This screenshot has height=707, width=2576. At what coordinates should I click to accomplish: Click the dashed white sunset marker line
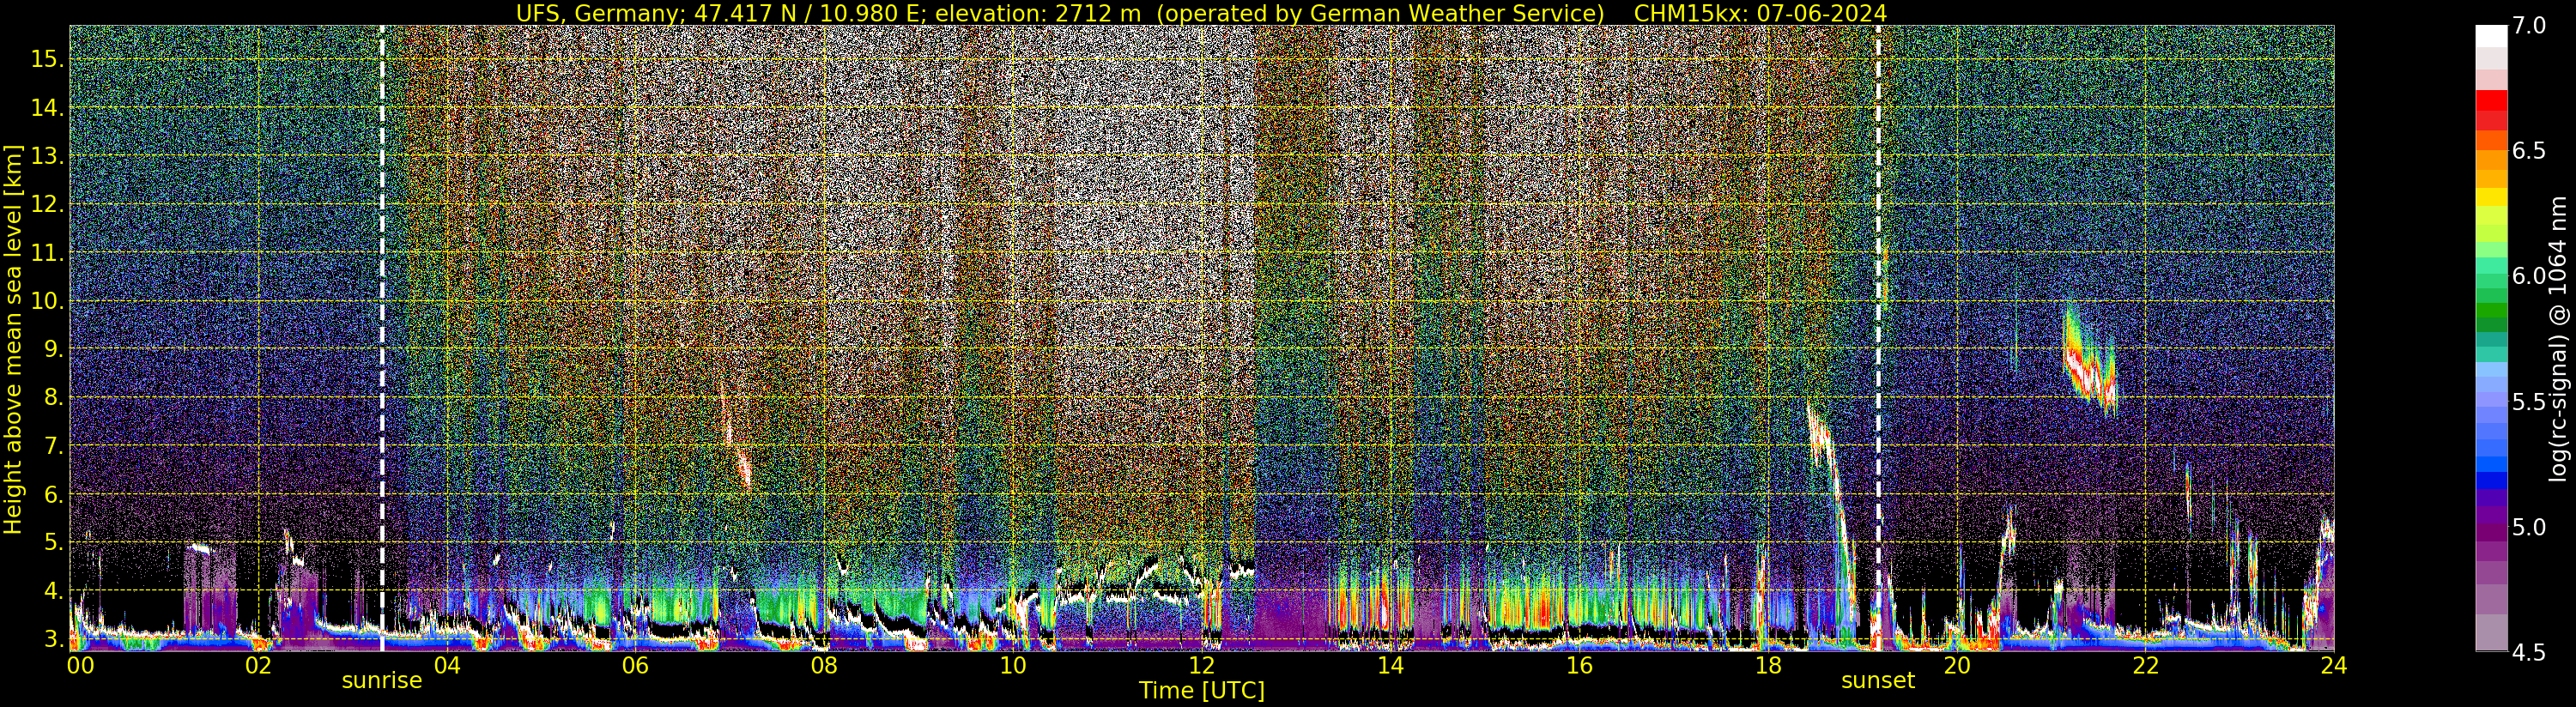pyautogui.click(x=1878, y=338)
